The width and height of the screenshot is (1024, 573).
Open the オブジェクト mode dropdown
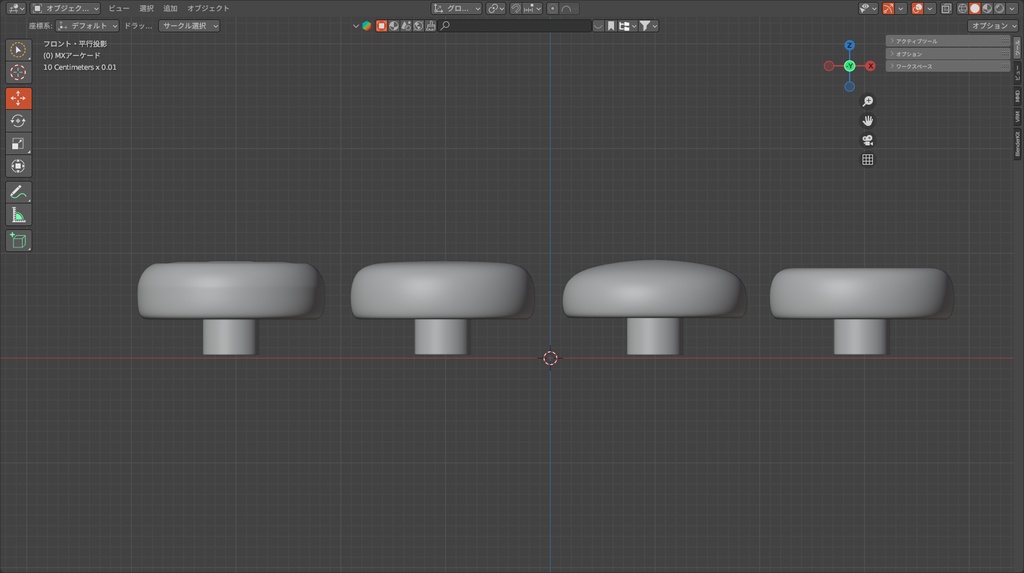pyautogui.click(x=65, y=8)
